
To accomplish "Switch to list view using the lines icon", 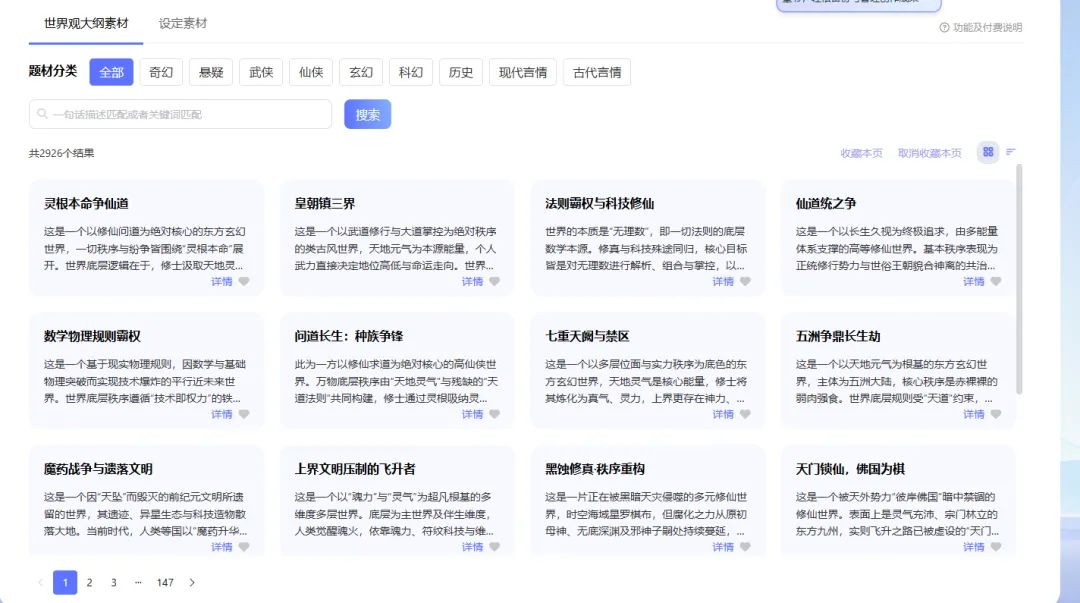I will click(x=1010, y=152).
